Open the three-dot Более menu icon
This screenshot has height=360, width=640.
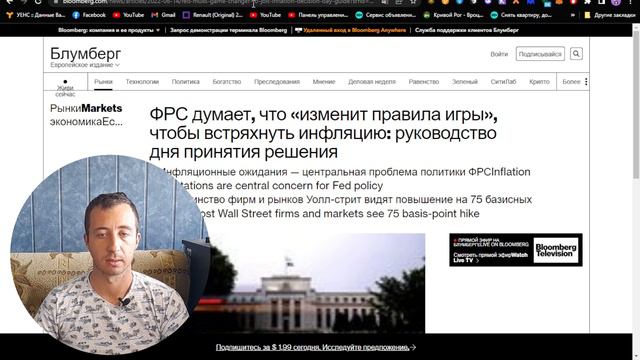(586, 82)
